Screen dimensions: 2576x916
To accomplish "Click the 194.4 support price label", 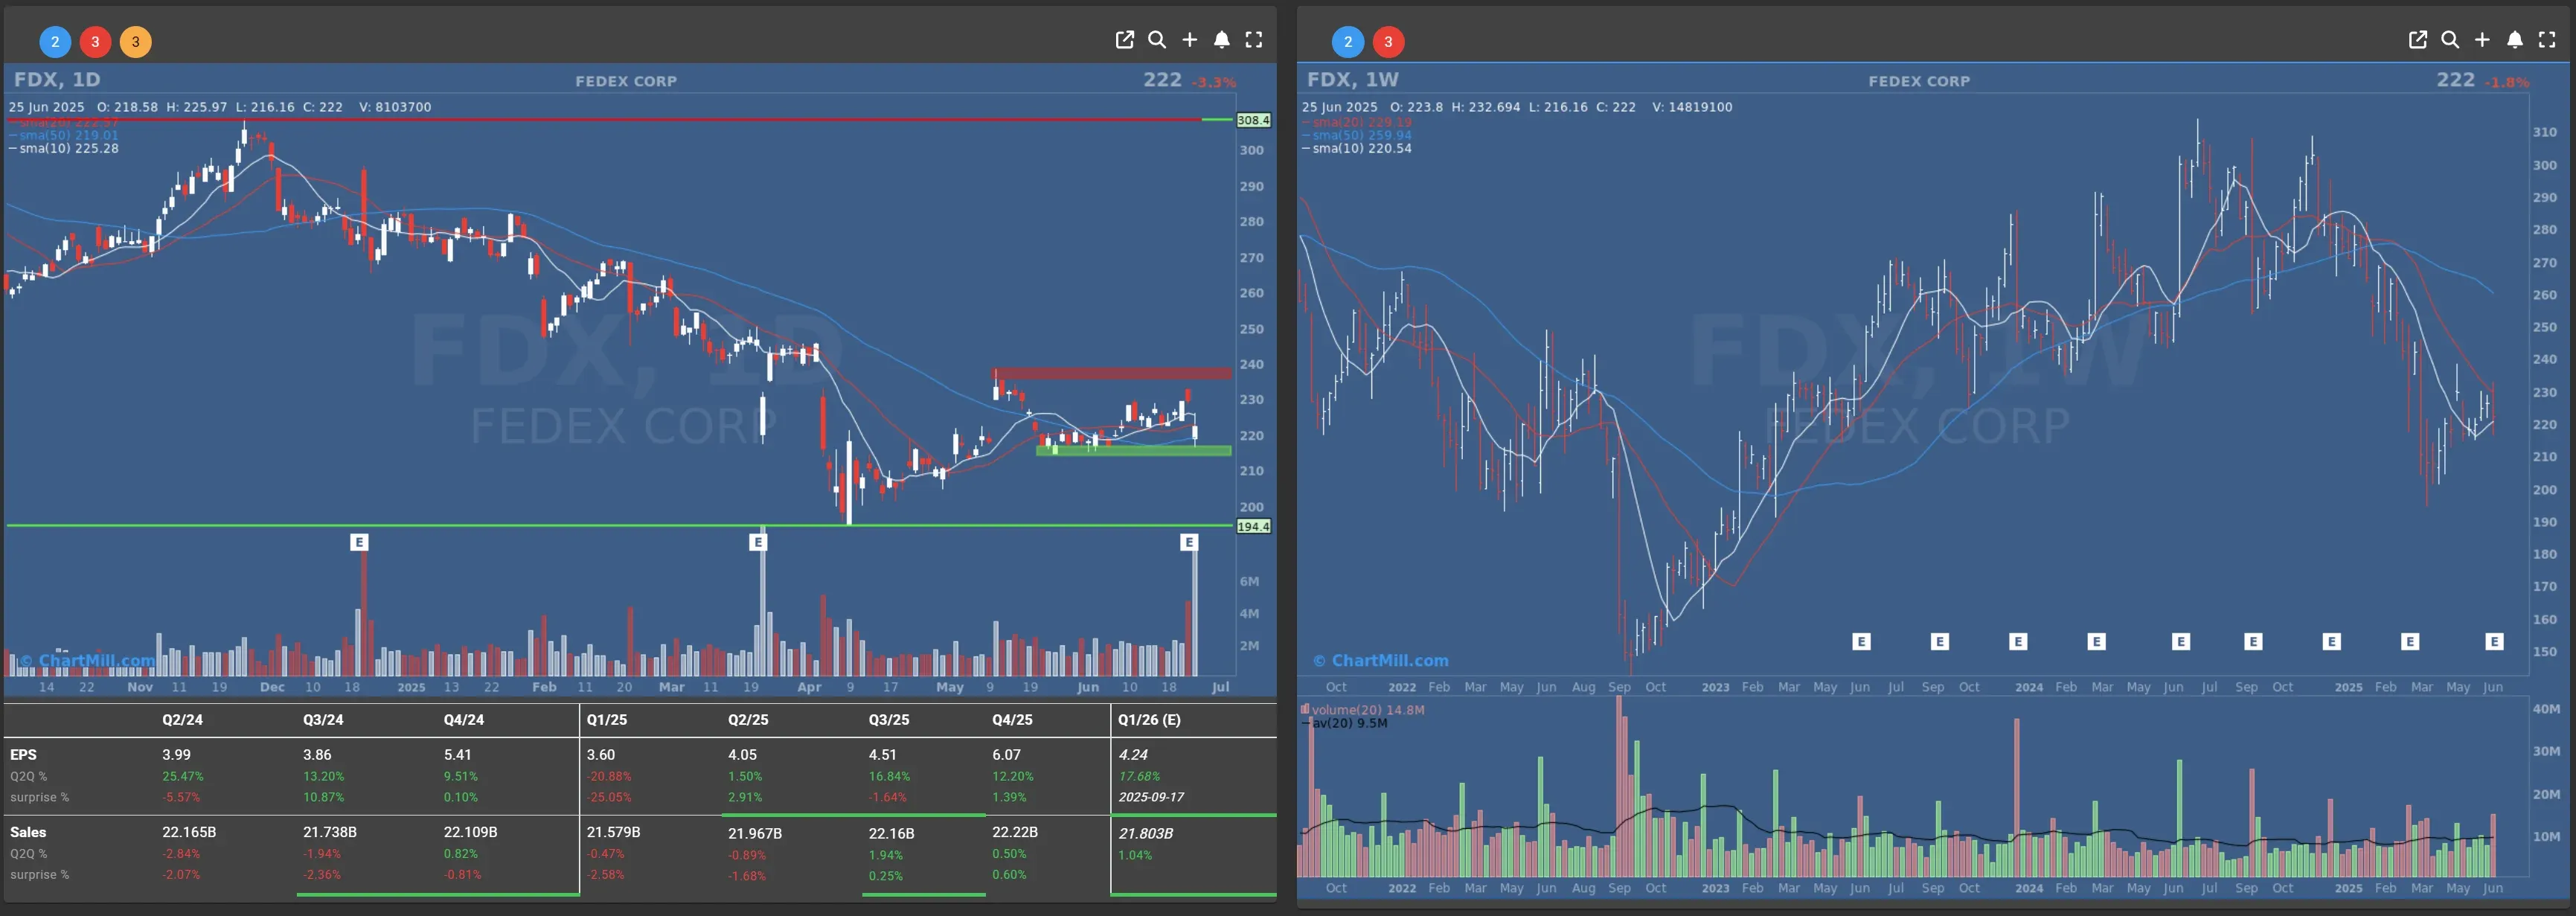I will [1253, 526].
